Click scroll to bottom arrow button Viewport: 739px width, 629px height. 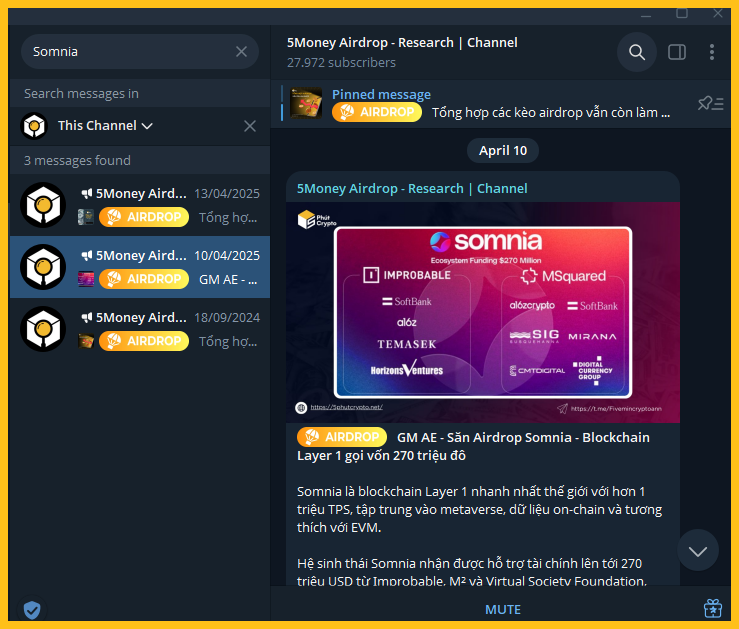point(698,550)
